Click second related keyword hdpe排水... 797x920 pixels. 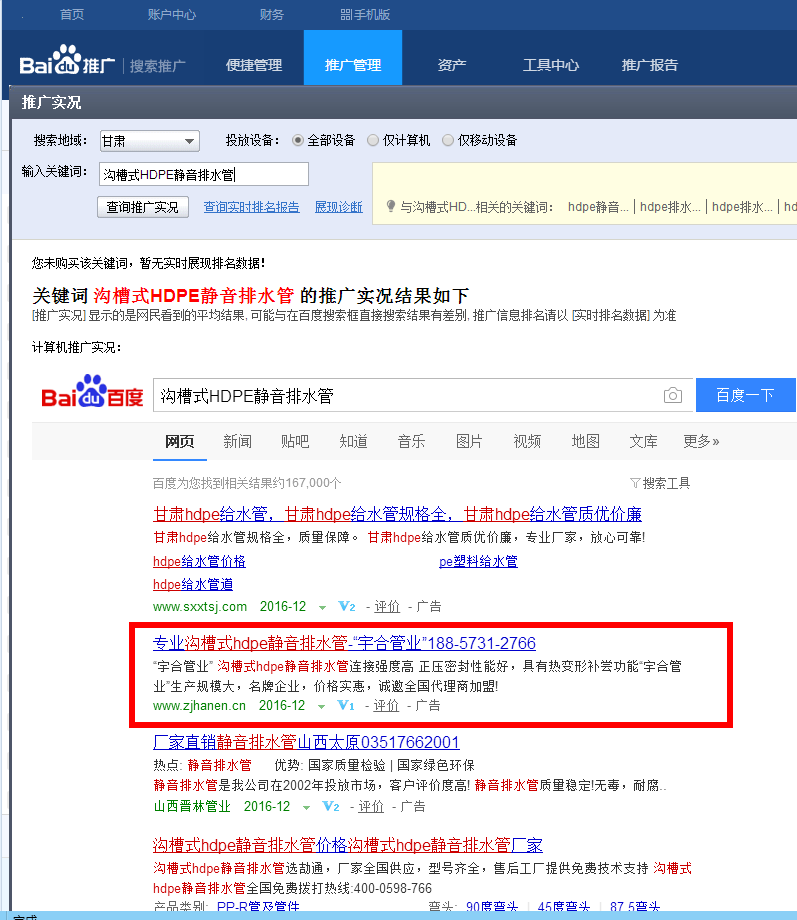(670, 207)
